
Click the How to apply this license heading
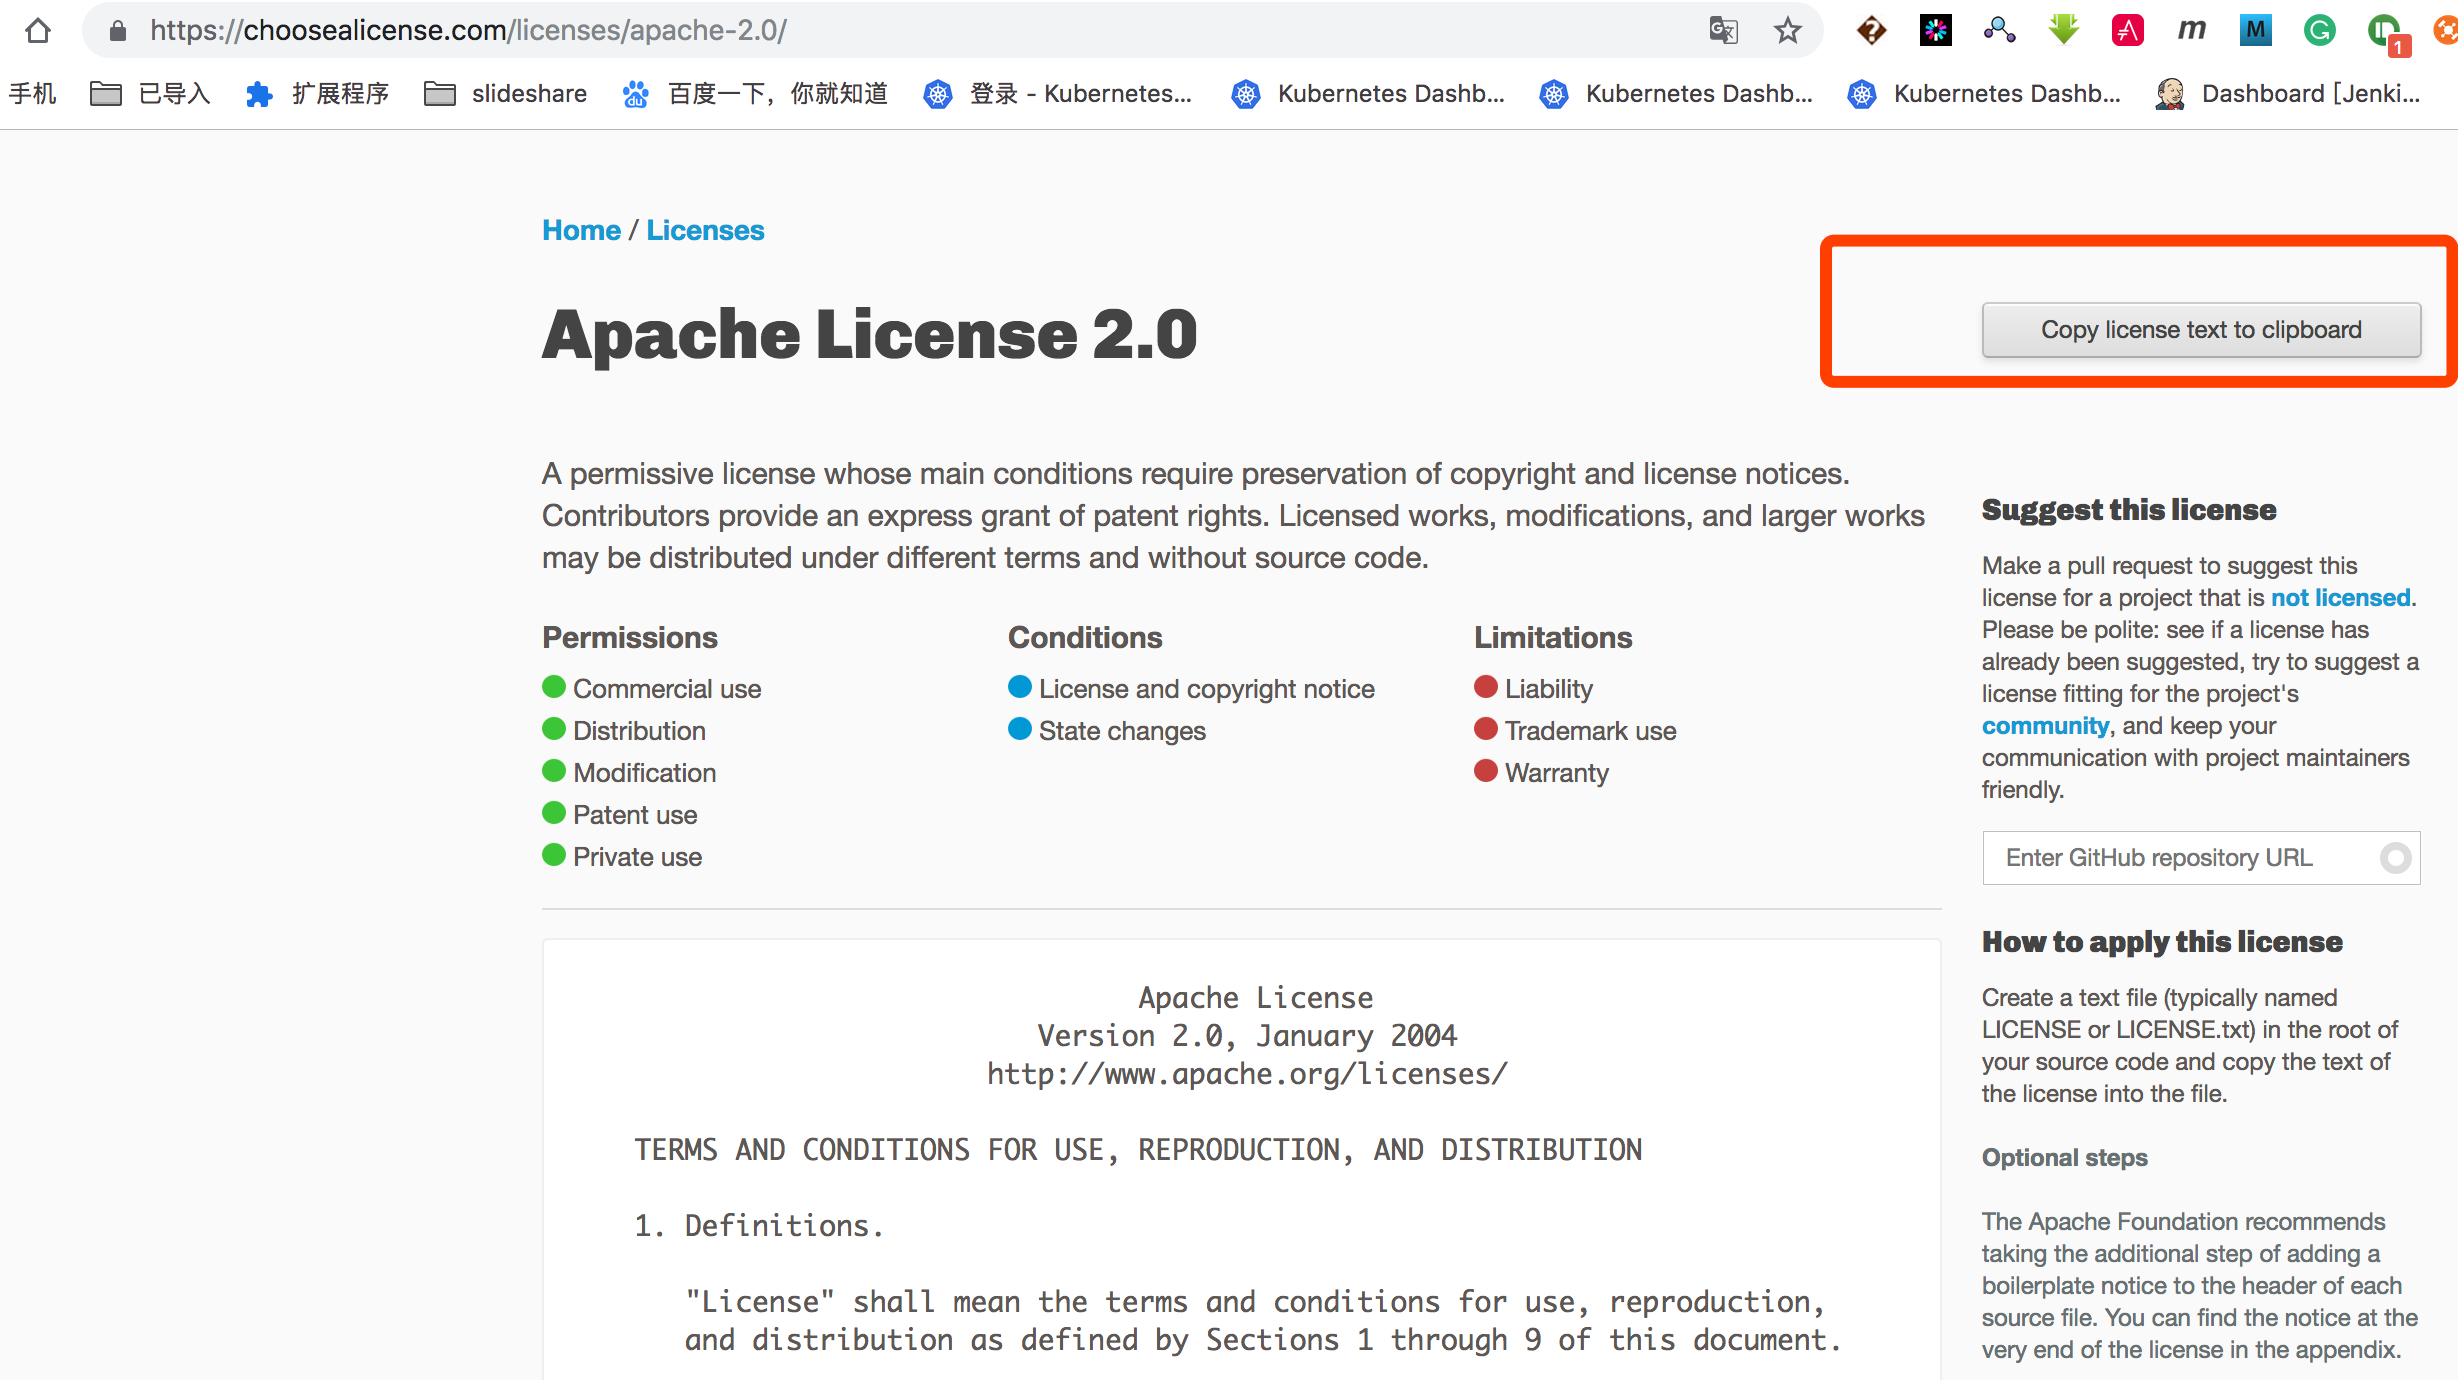click(x=2162, y=942)
